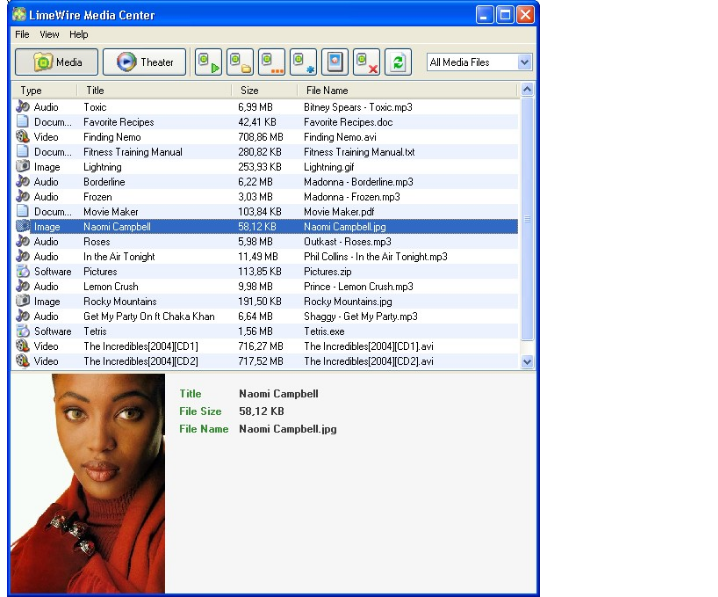Switch to the Theater view

144,62
